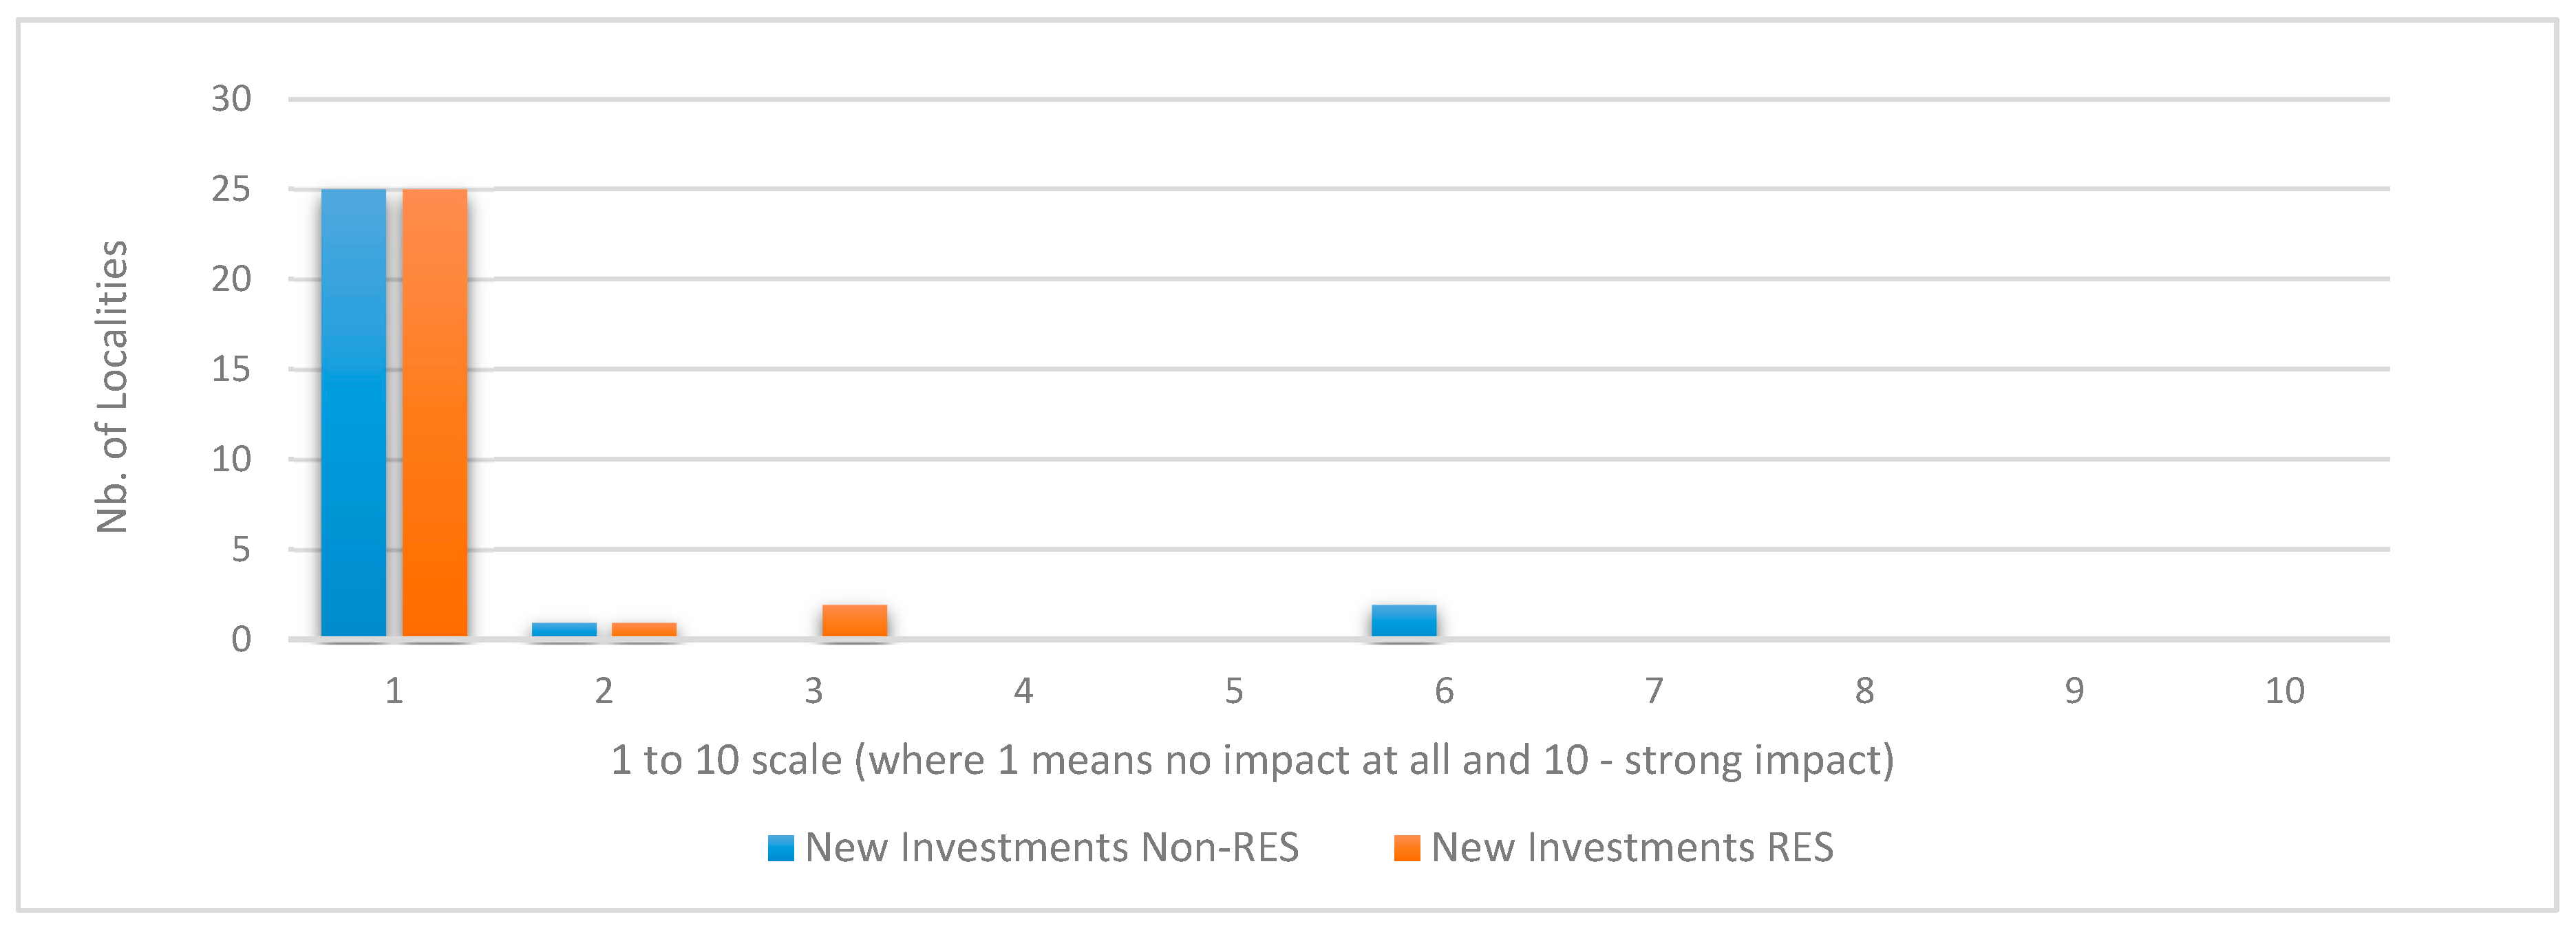Select the "4" category label on horizontal axis
This screenshot has width=2576, height=930.
tap(1023, 691)
